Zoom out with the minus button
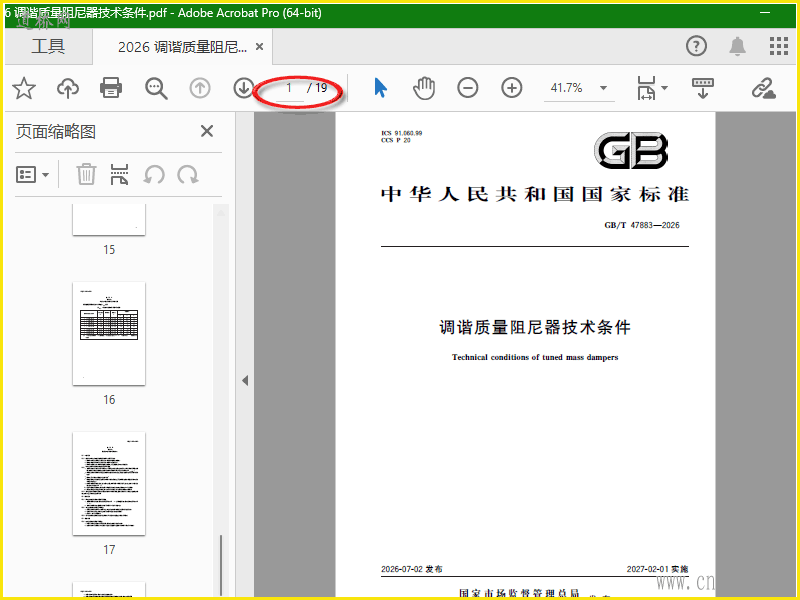Viewport: 800px width, 600px height. point(467,88)
